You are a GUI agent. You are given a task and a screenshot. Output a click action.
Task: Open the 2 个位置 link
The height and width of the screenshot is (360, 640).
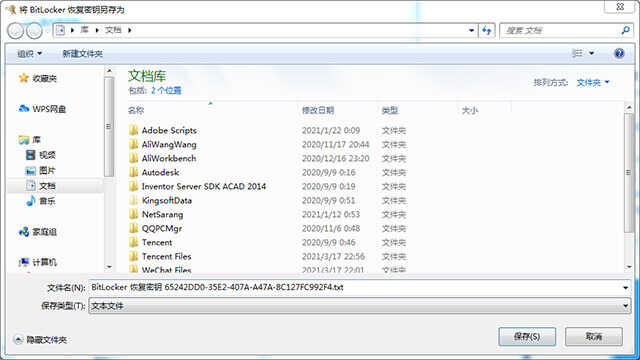point(166,91)
